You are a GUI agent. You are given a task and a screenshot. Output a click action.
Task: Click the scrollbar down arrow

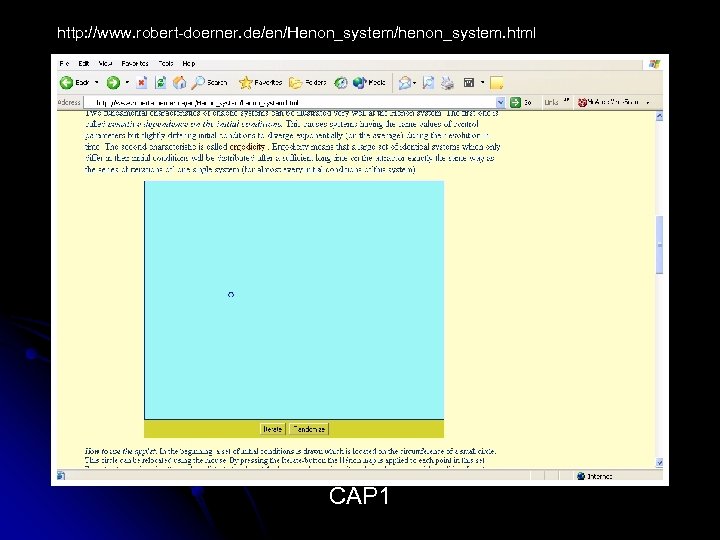click(659, 462)
